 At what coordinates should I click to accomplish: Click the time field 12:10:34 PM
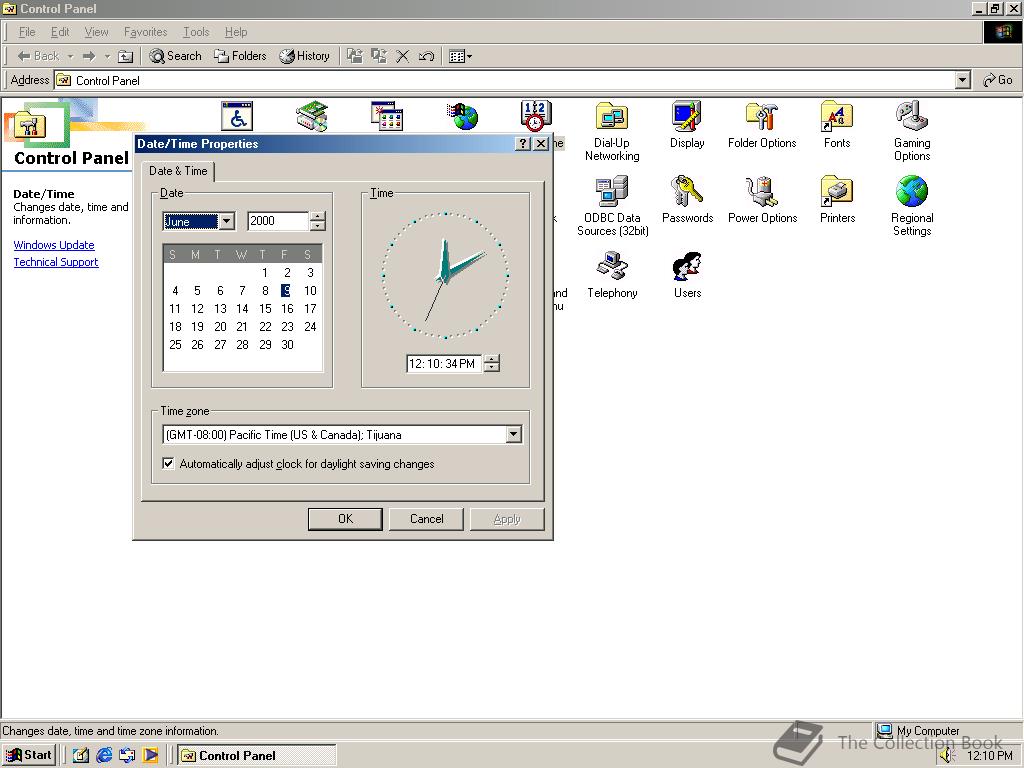click(x=444, y=364)
